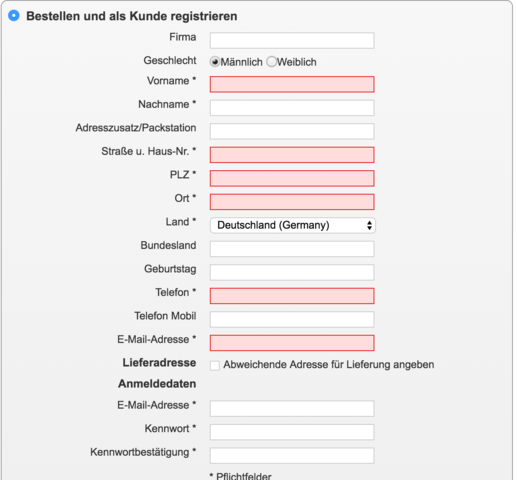Open the Land dropdown showing Deutschland (Germany)
Viewport: 517px width, 480px height.
coord(292,225)
